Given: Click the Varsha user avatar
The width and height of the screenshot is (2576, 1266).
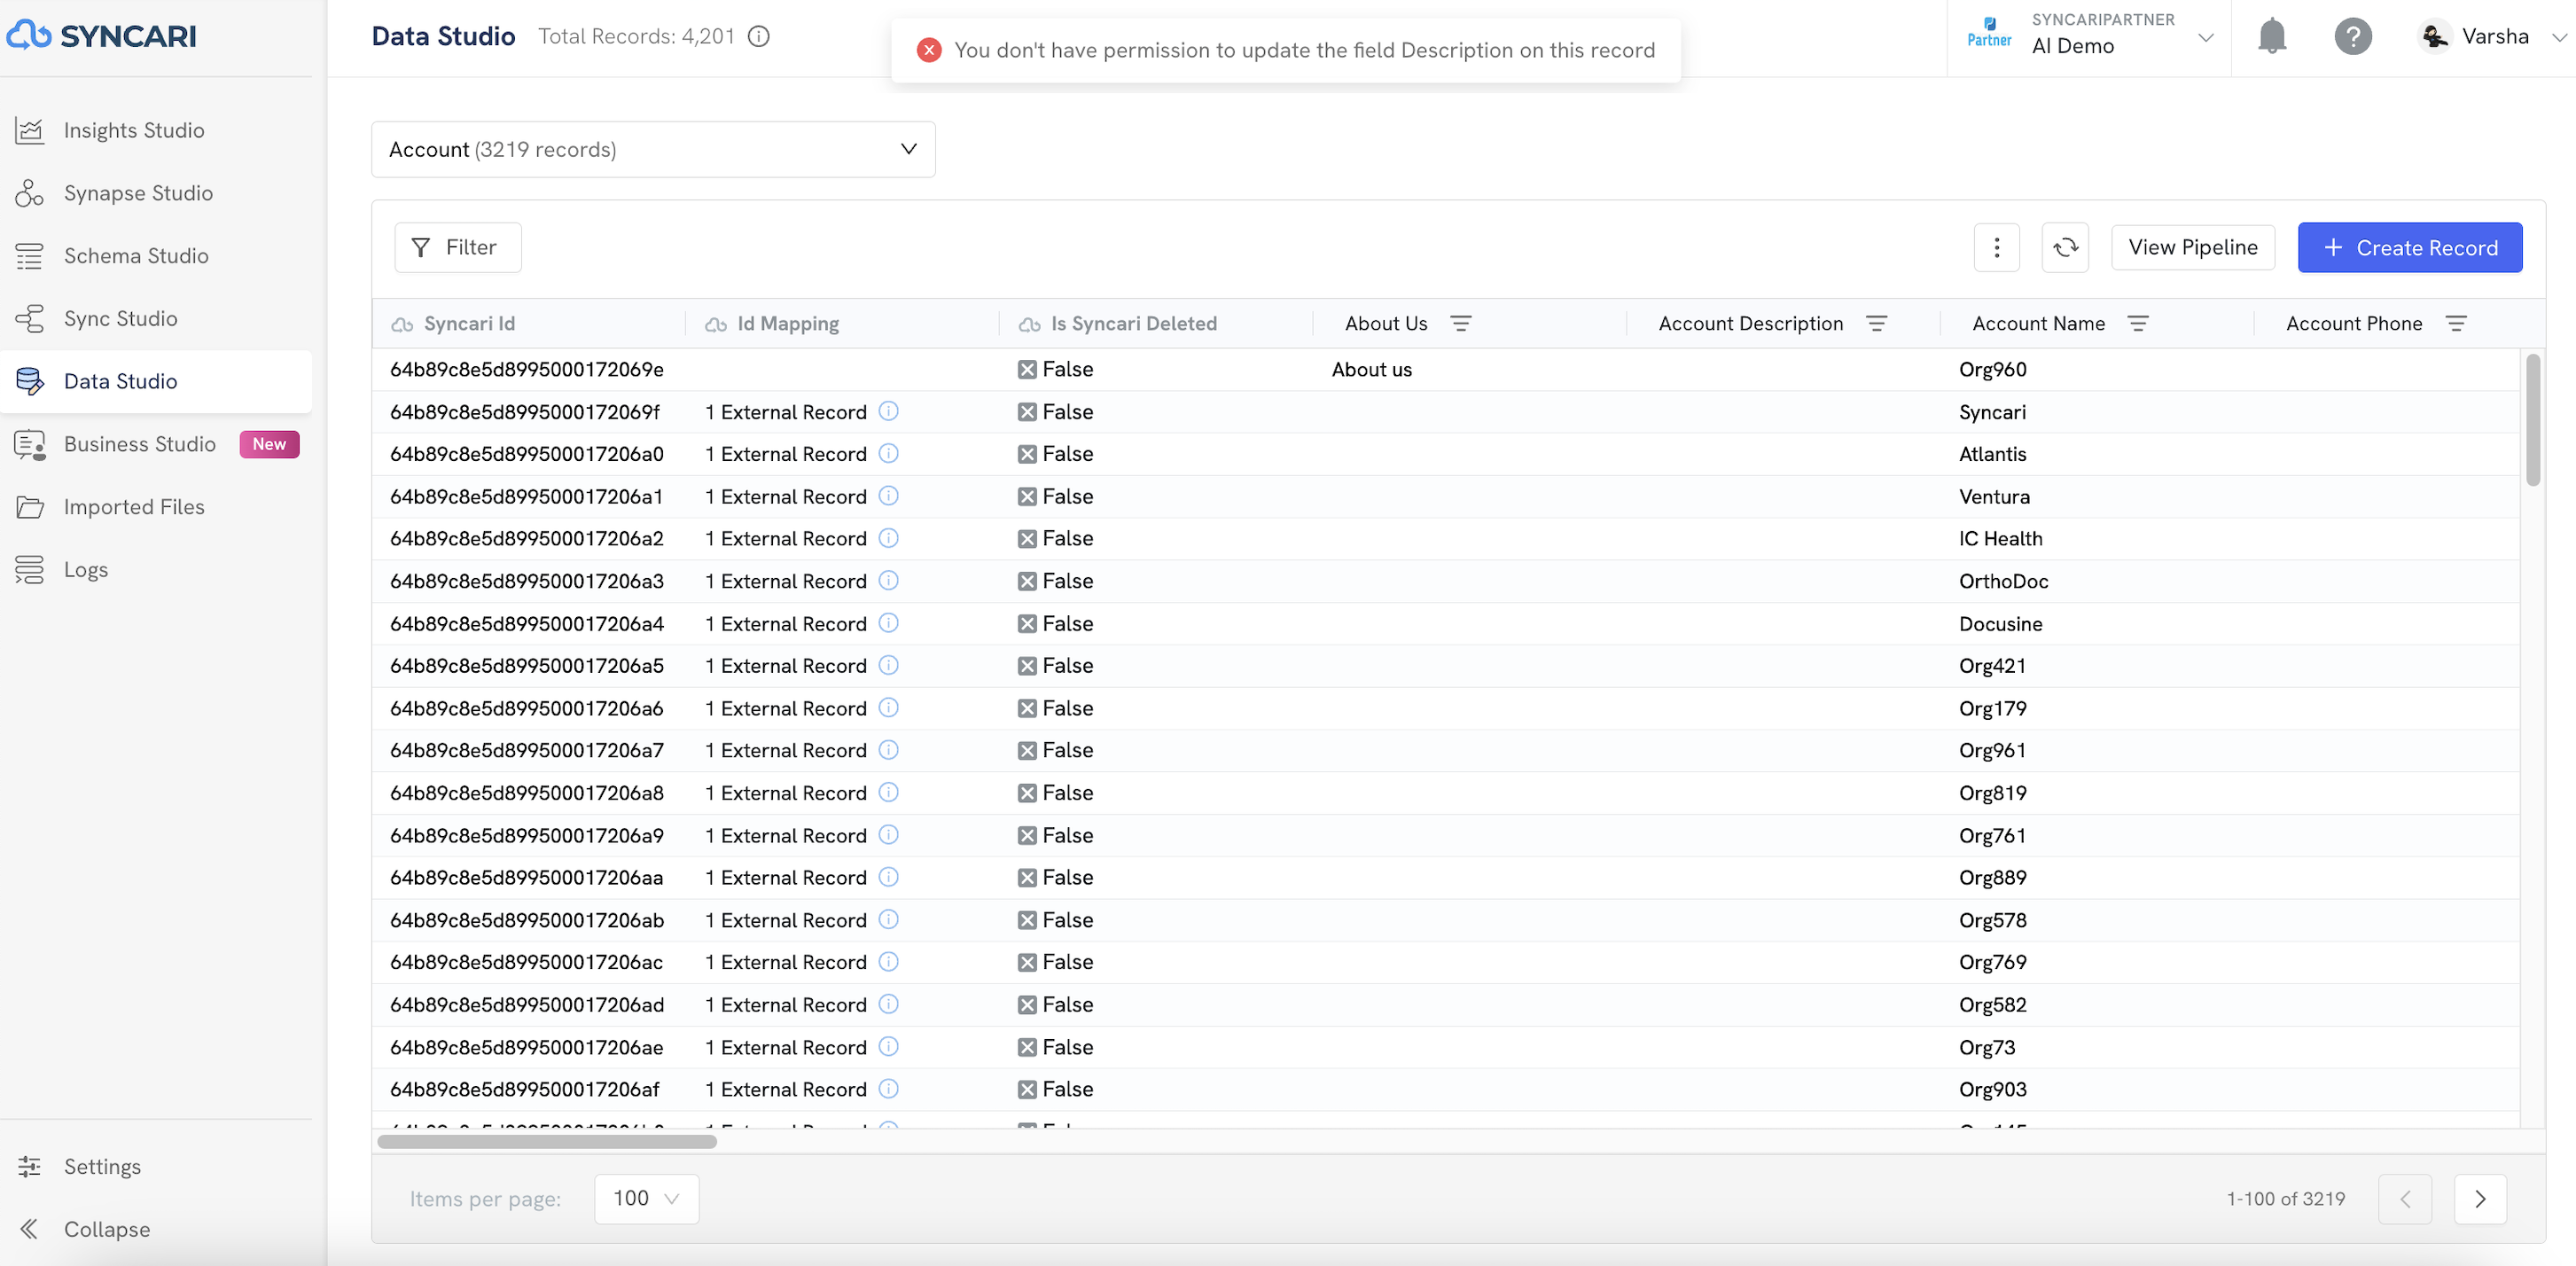Looking at the screenshot, I should [x=2435, y=36].
